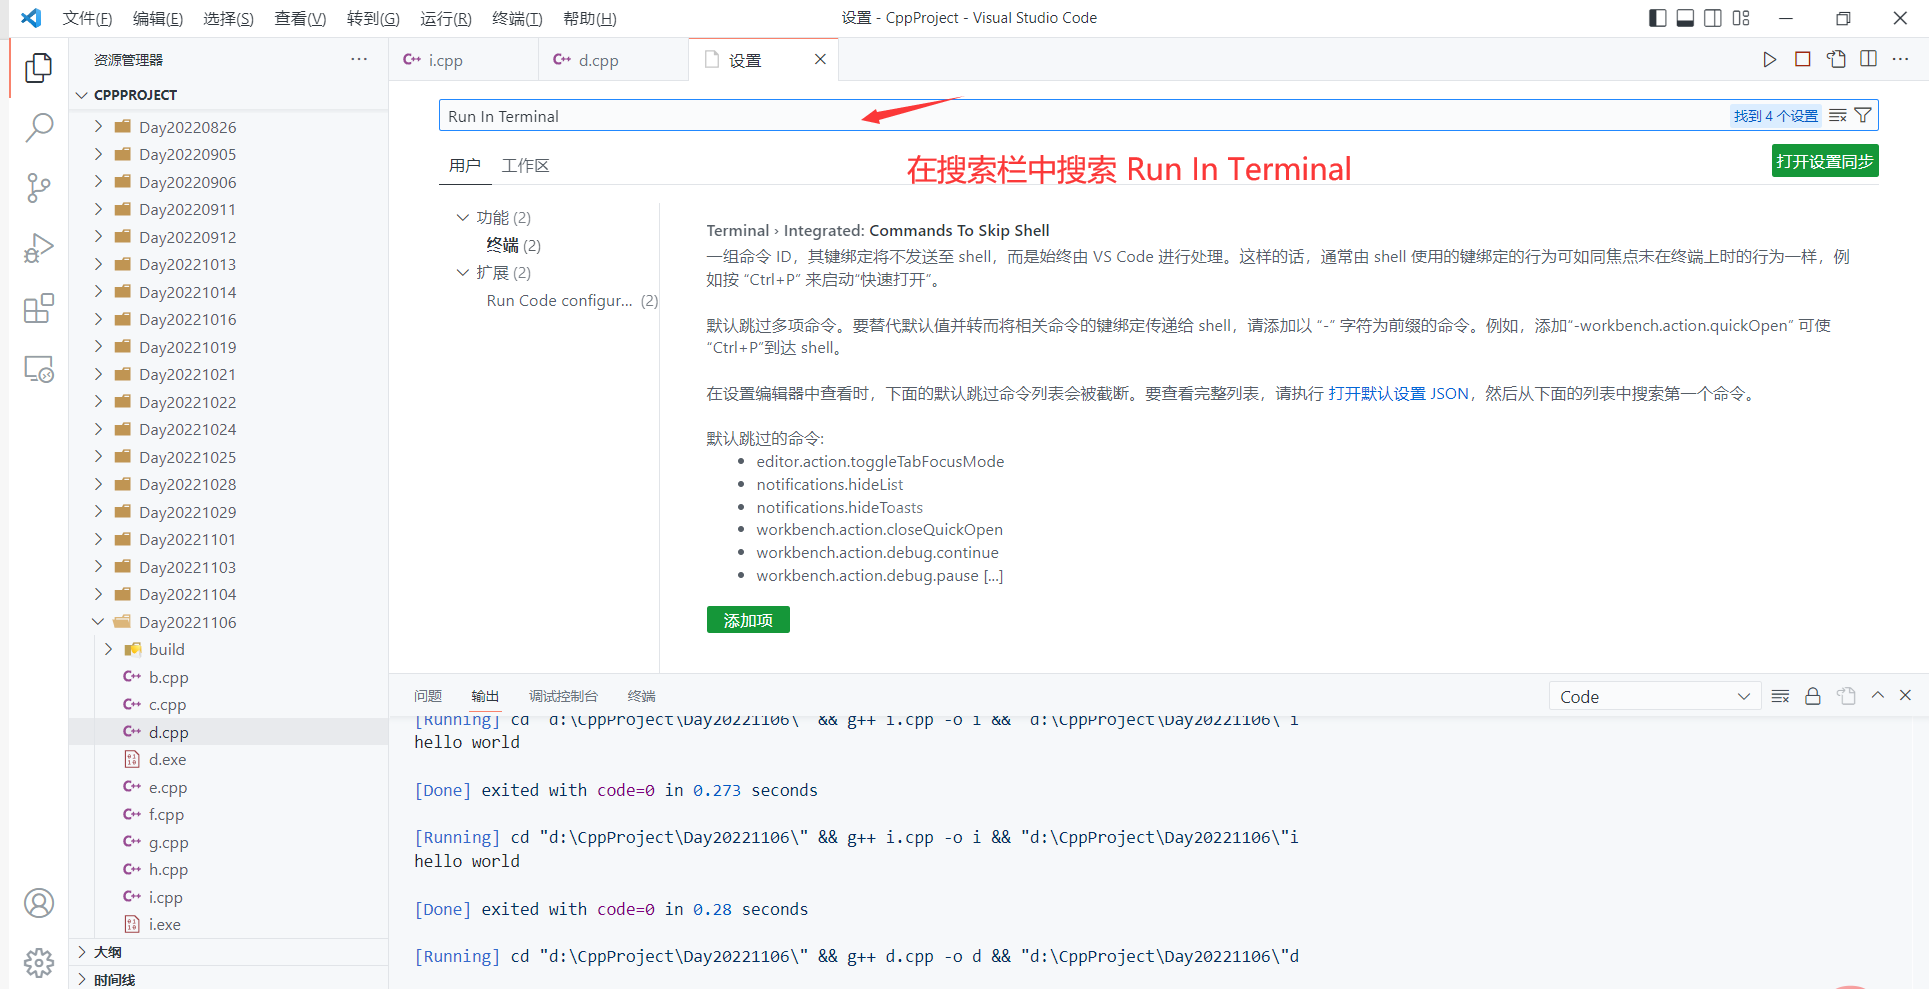Toggle primary side bar layout icon

pos(1657,18)
